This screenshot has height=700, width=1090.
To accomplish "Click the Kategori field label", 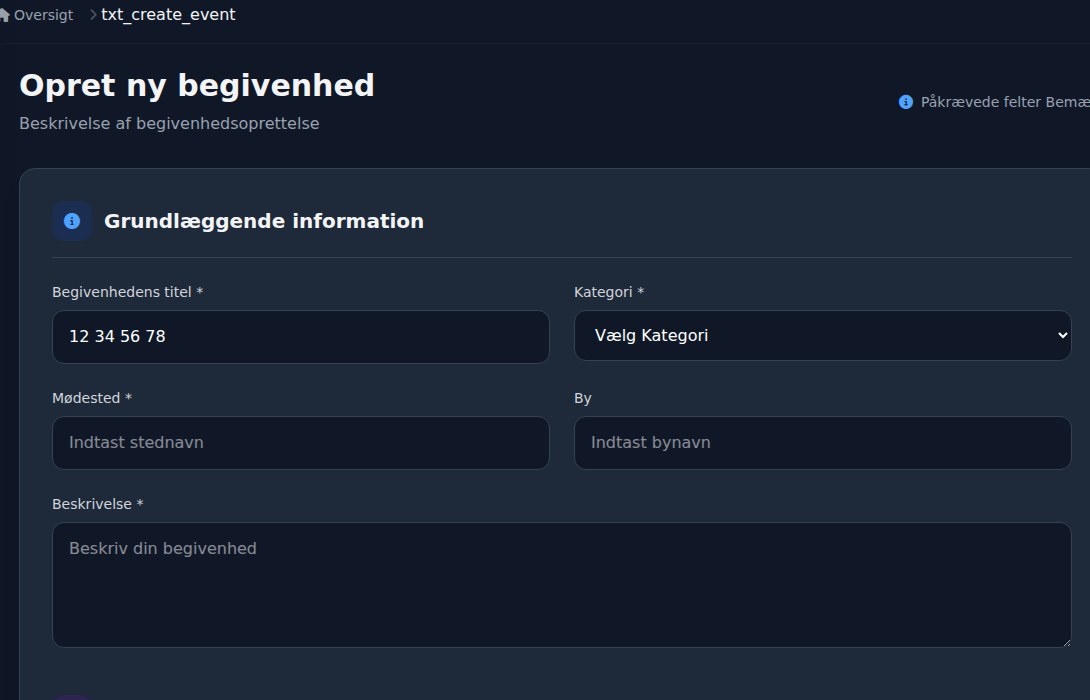I will (x=609, y=292).
